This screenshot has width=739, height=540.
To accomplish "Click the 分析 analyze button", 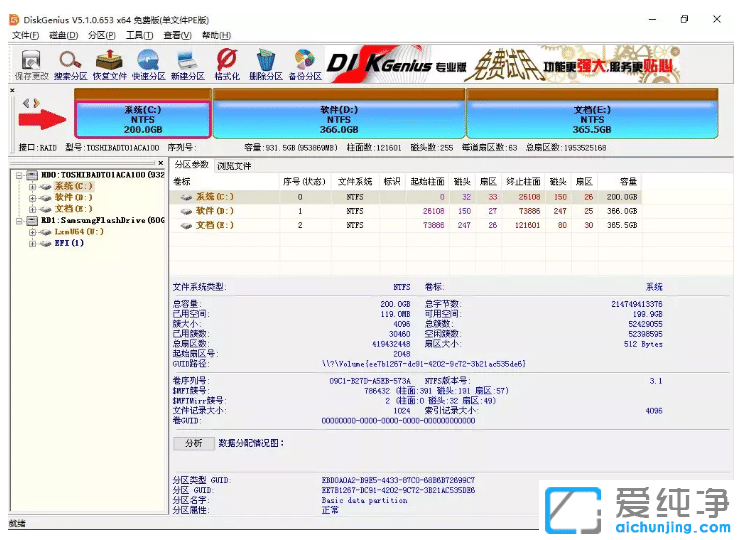I will click(x=194, y=443).
